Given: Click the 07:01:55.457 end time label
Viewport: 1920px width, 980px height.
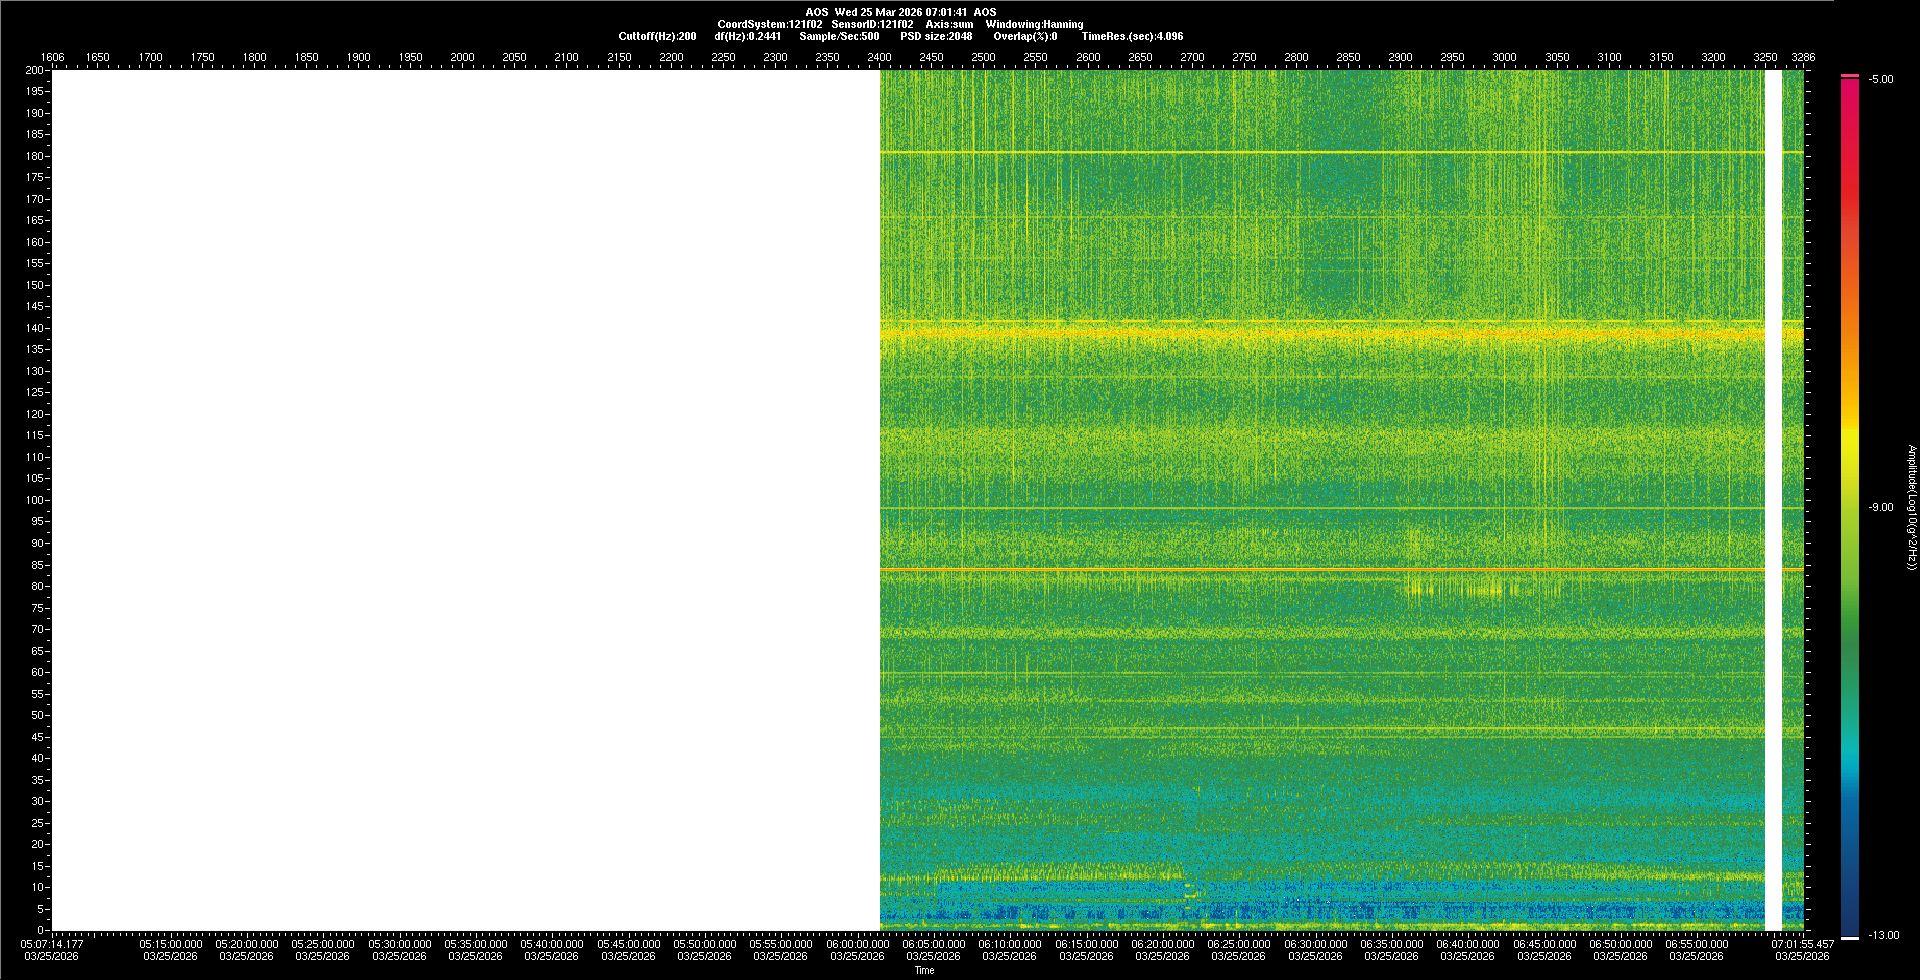Looking at the screenshot, I should pyautogui.click(x=1802, y=944).
